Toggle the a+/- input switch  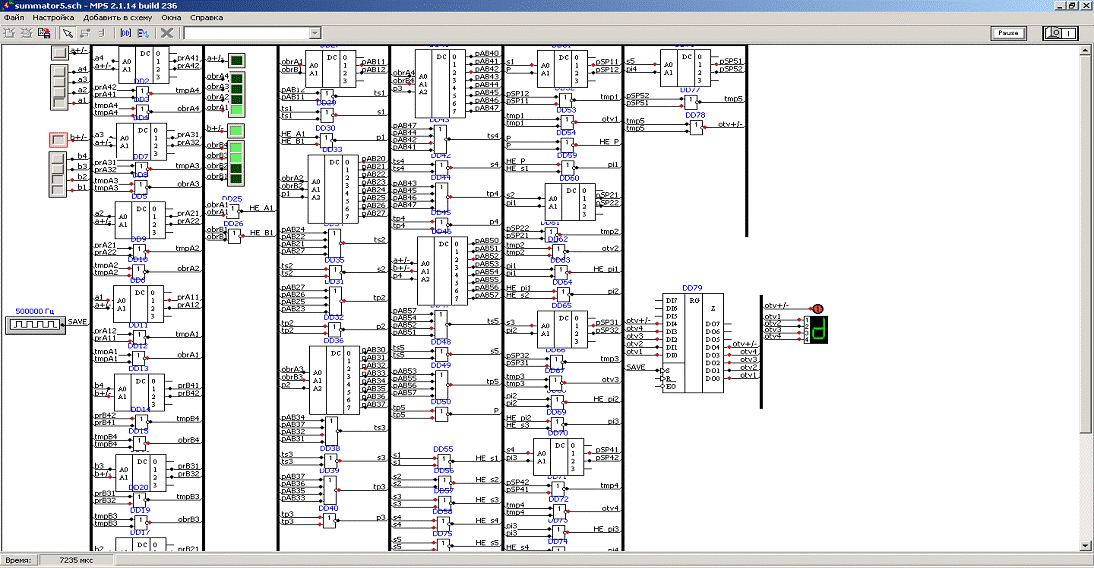coord(59,51)
